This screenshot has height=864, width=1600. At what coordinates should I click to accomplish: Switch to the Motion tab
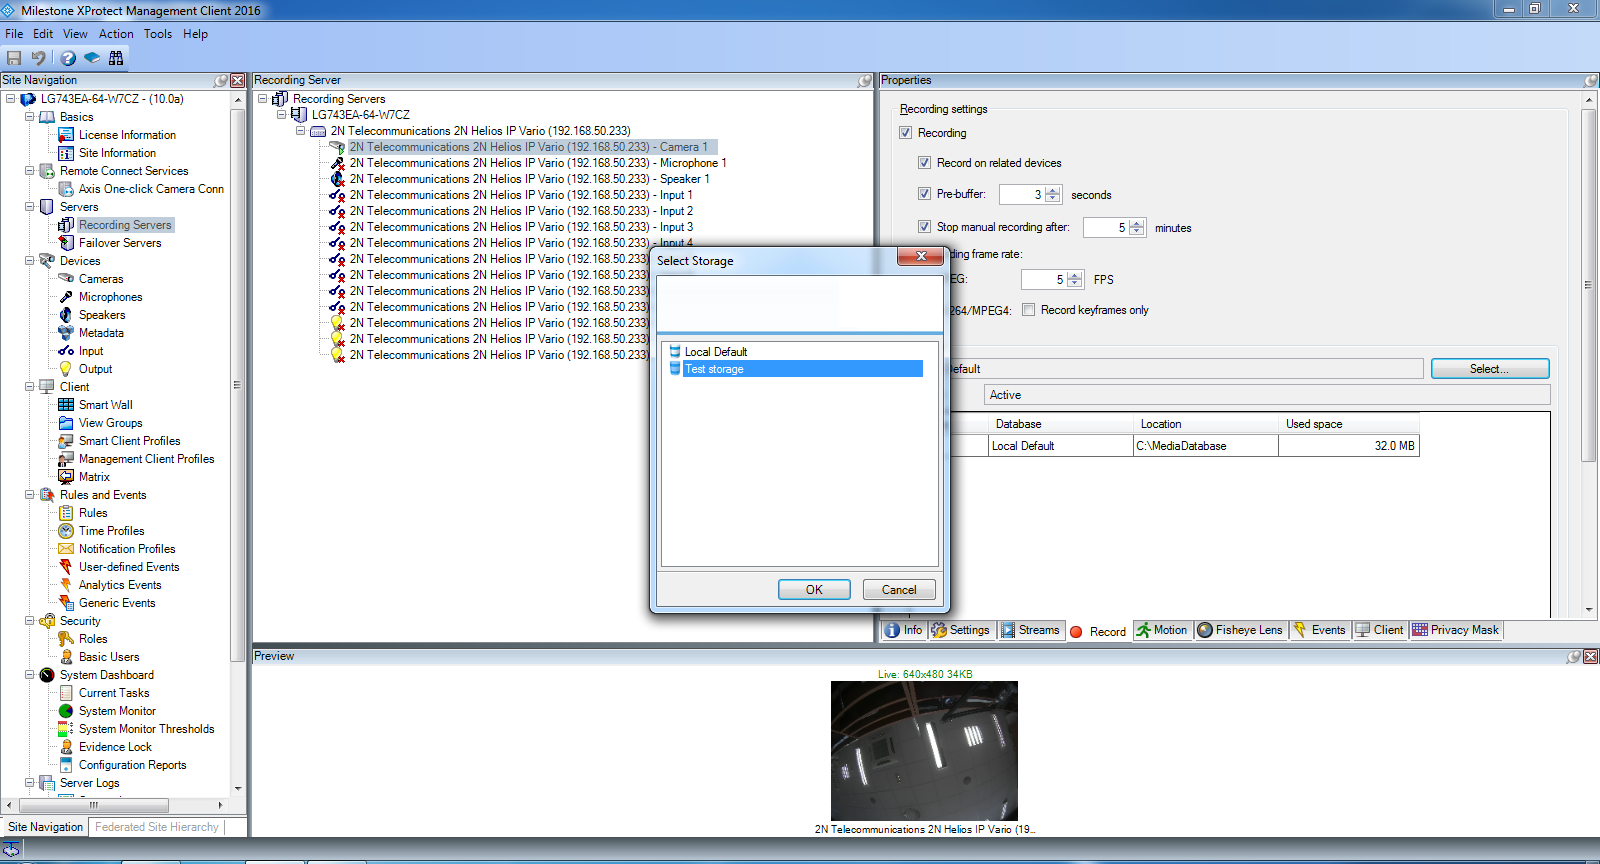coord(1162,630)
